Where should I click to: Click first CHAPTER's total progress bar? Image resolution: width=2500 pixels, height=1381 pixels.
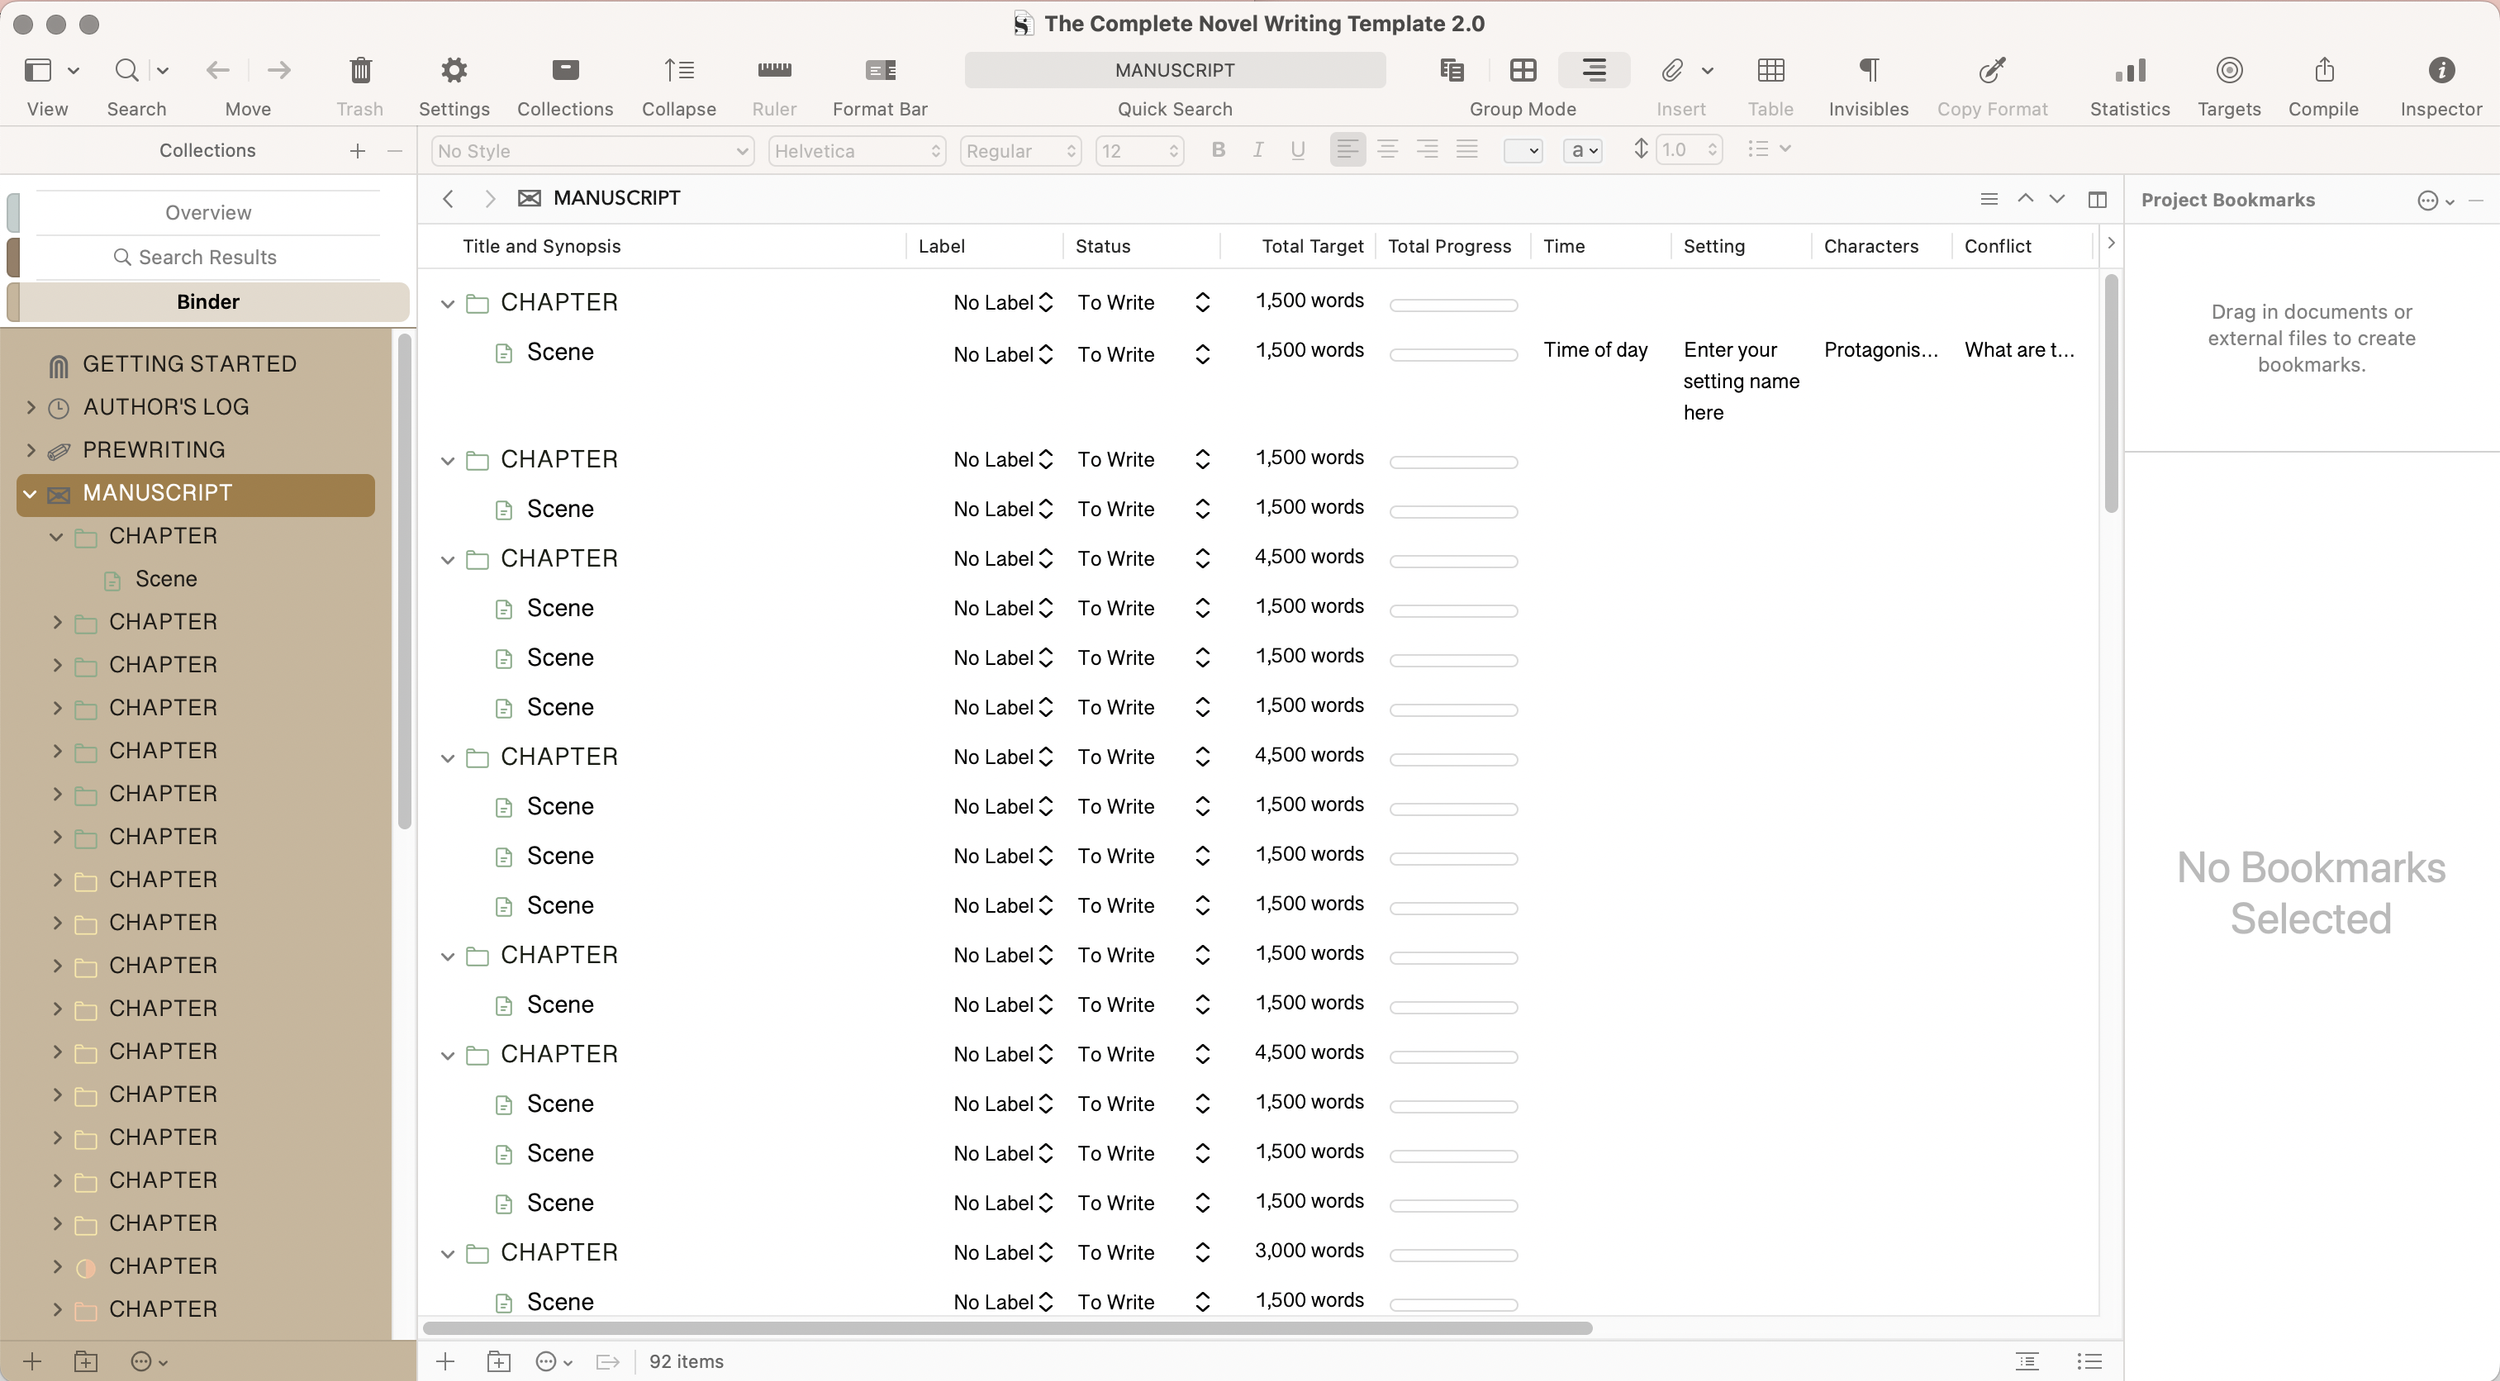point(1452,305)
